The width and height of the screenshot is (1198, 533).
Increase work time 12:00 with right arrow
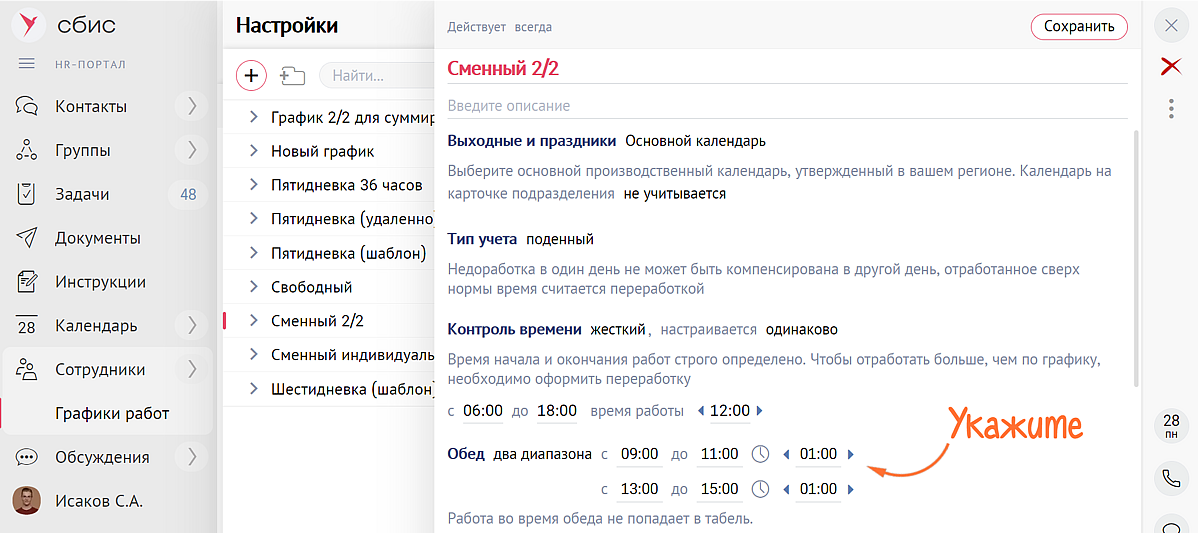(x=760, y=411)
